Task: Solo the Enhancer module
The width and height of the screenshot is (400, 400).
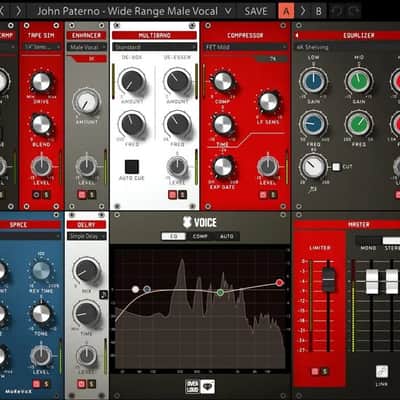Action: pos(91,195)
